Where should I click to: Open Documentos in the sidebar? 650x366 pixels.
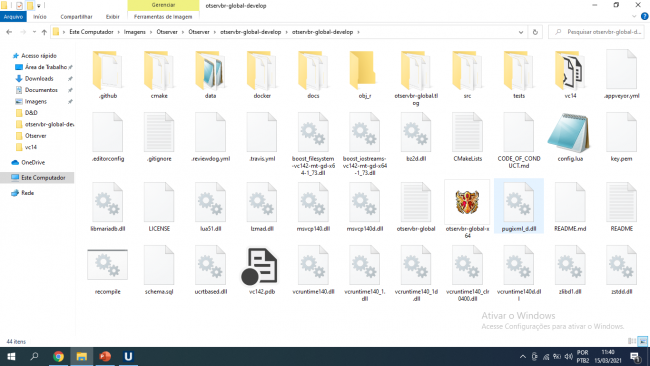(x=41, y=90)
